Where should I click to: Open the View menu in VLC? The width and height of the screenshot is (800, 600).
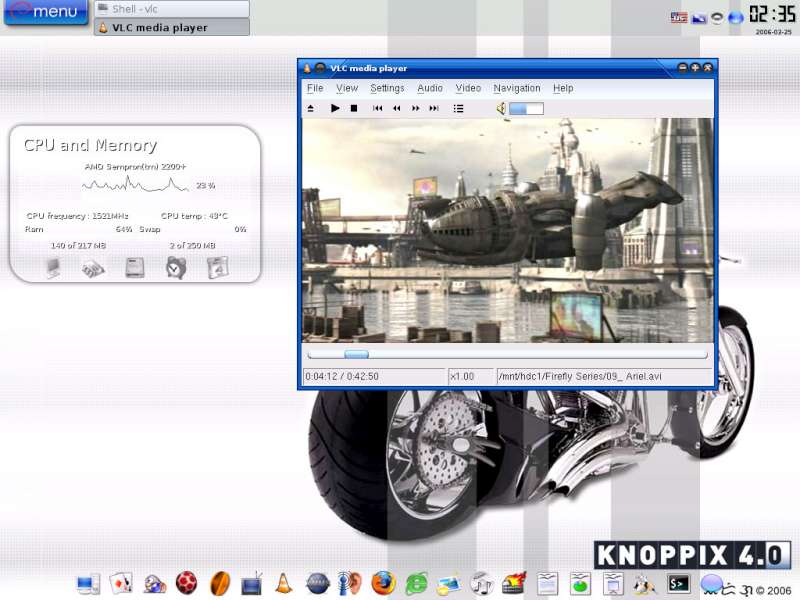point(347,88)
